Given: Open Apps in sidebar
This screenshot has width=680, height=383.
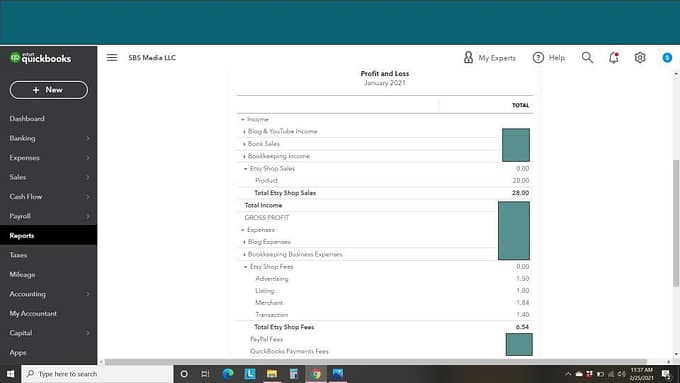Looking at the screenshot, I should (x=18, y=352).
